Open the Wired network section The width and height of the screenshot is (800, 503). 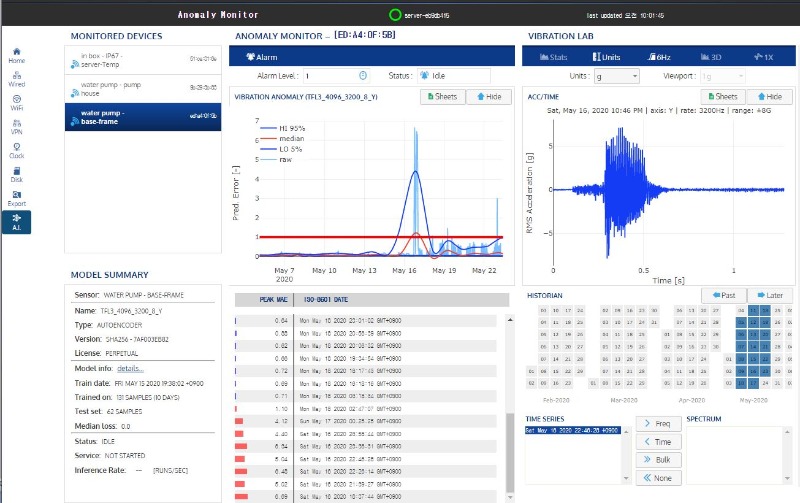(x=16, y=79)
